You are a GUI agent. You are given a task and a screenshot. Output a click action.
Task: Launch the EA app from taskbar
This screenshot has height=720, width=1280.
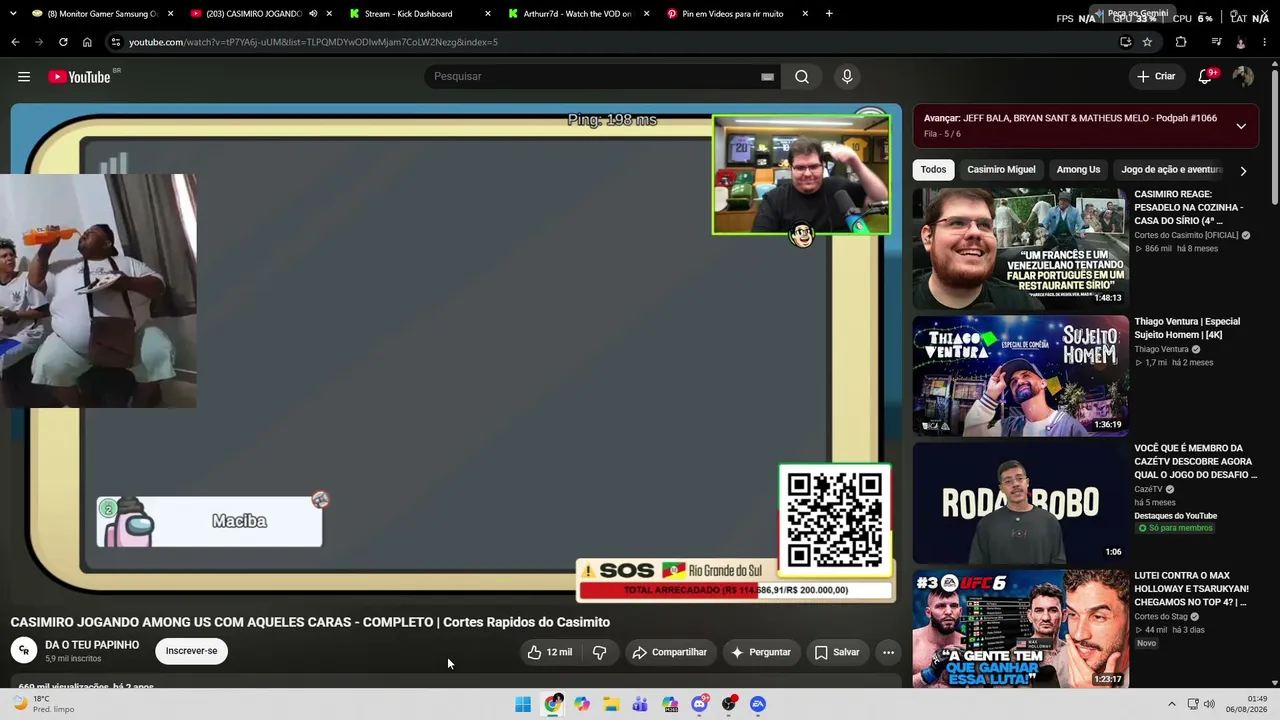758,704
